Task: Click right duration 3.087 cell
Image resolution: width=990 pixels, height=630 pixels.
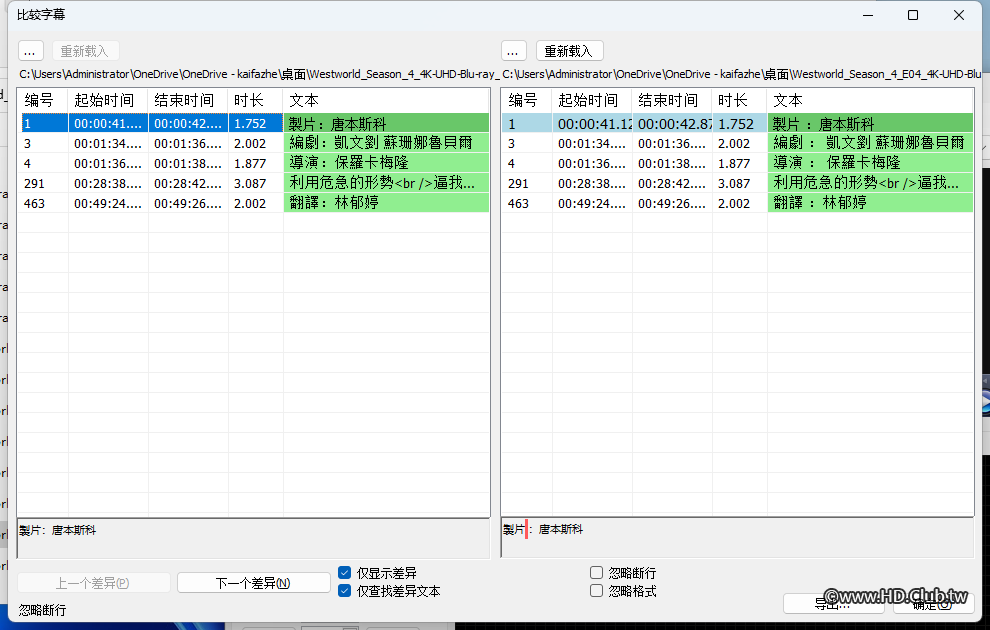Action: [x=740, y=183]
